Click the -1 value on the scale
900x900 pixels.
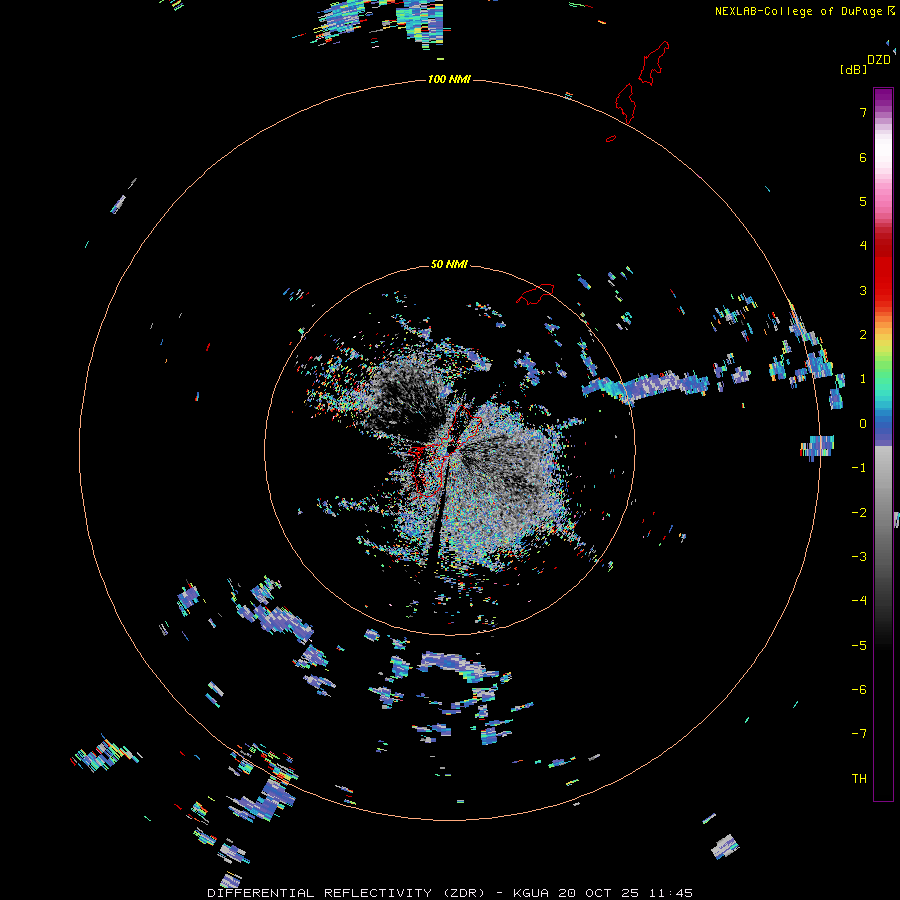tap(859, 468)
